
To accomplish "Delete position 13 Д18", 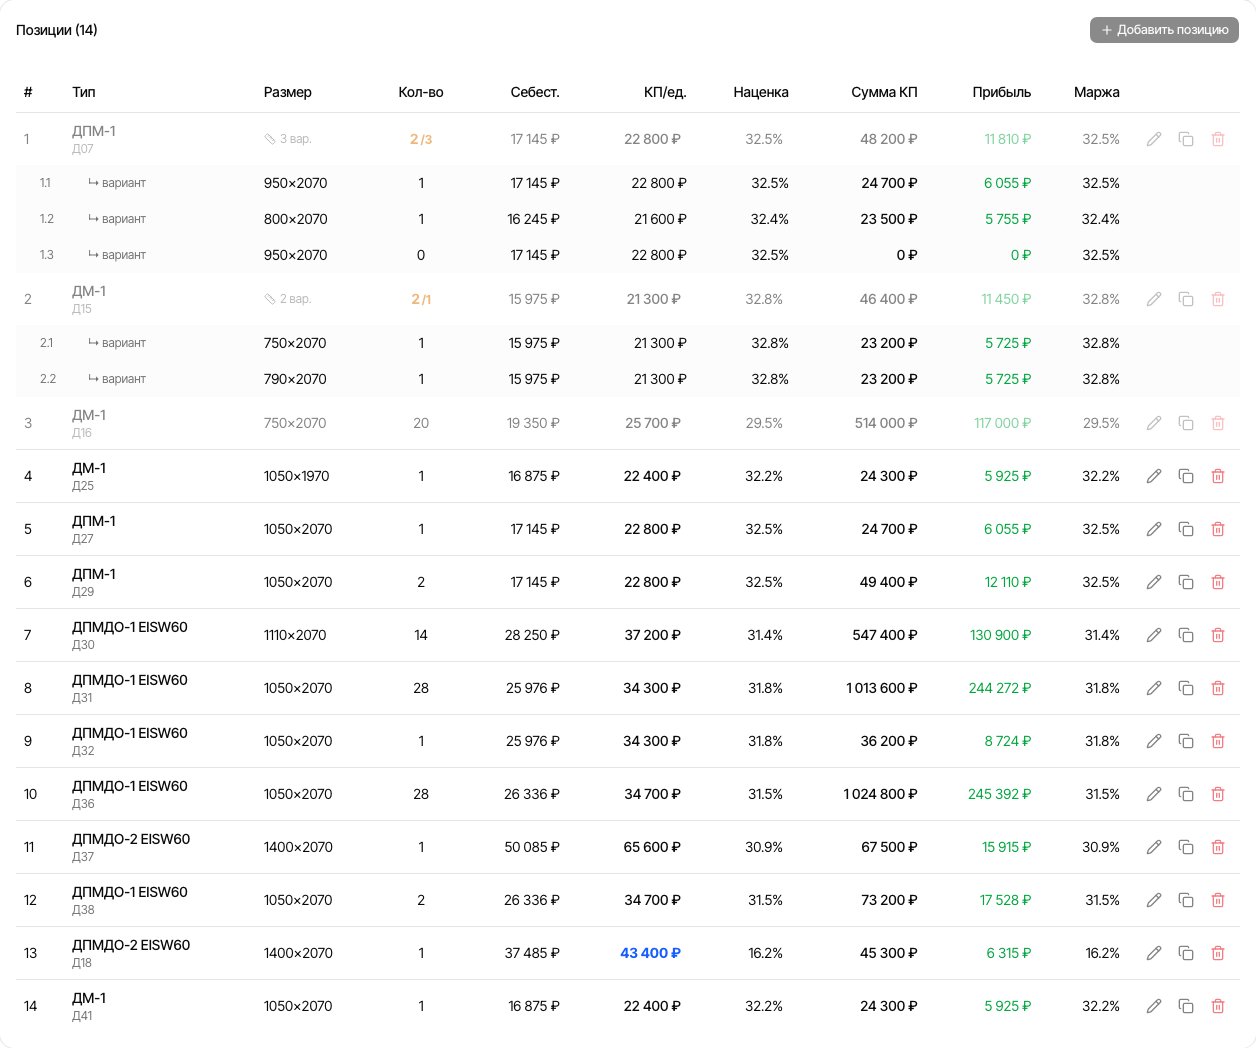I will click(1218, 953).
